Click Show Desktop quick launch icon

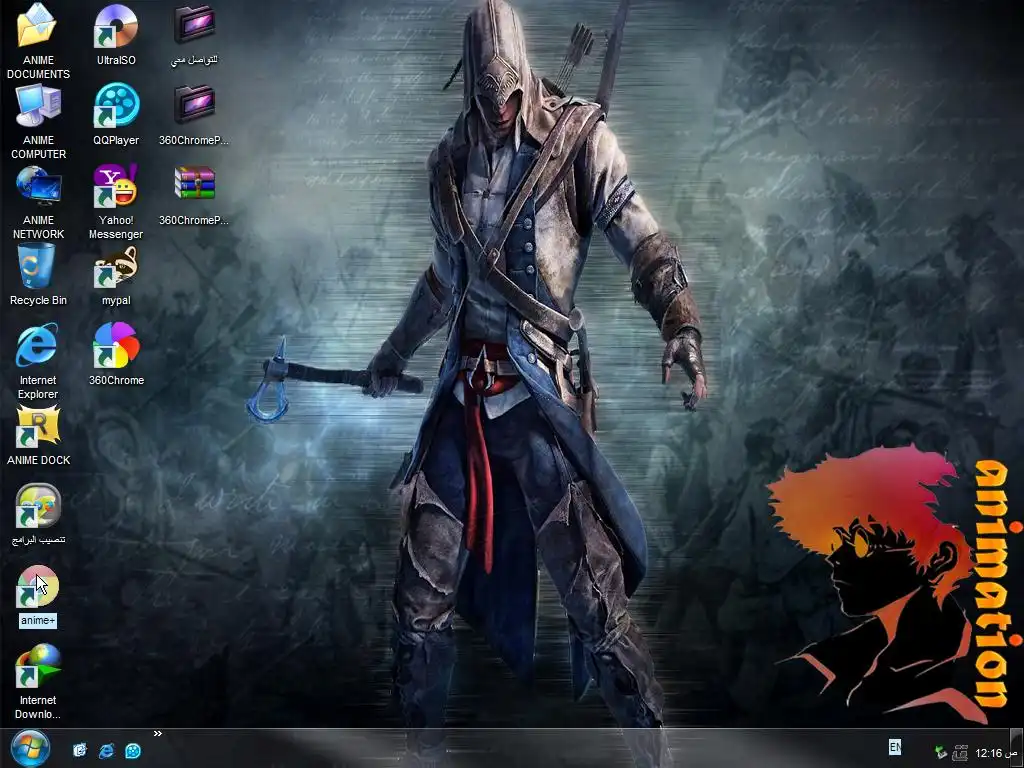pyautogui.click(x=80, y=750)
